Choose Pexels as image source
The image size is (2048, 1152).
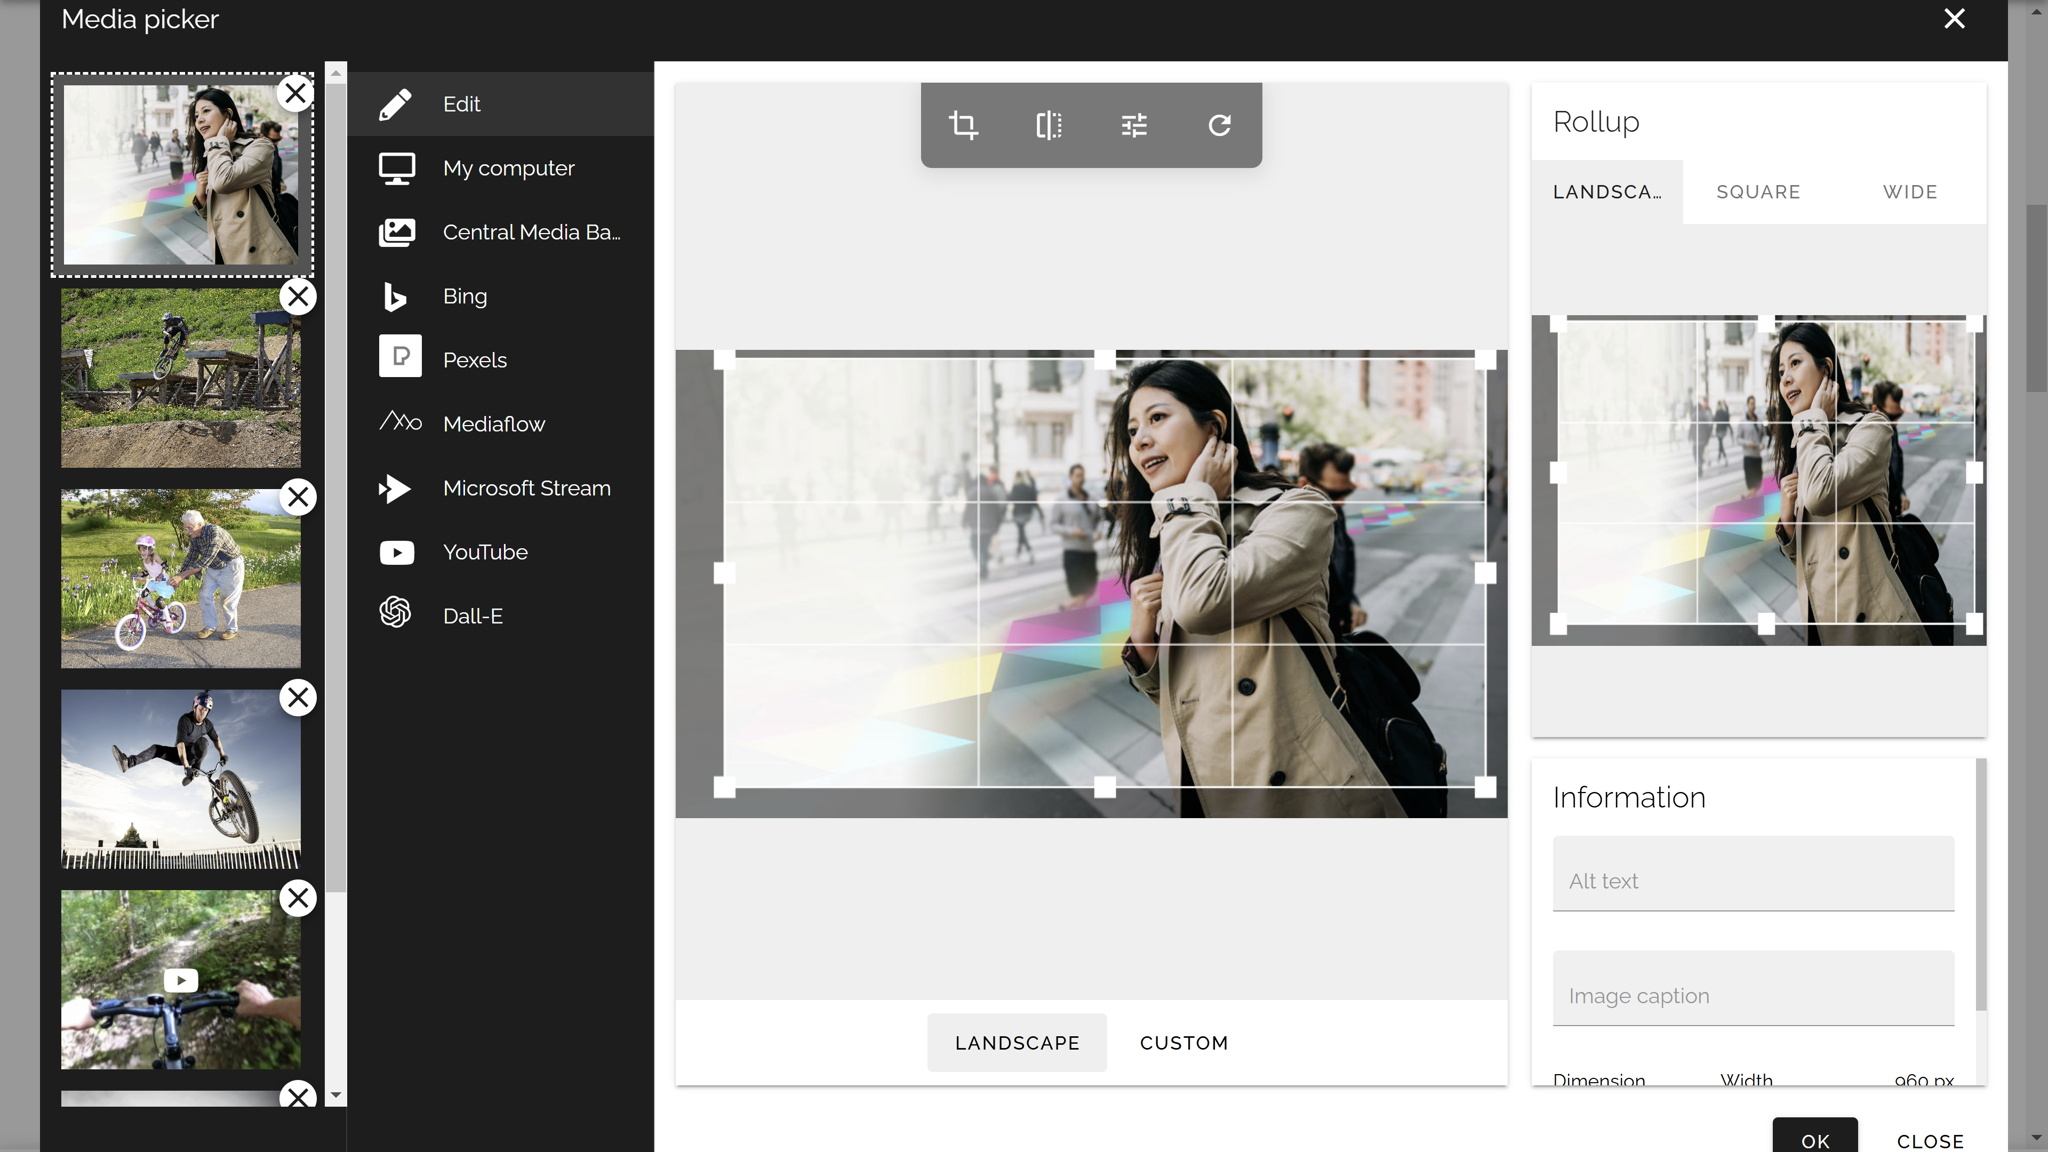point(501,360)
